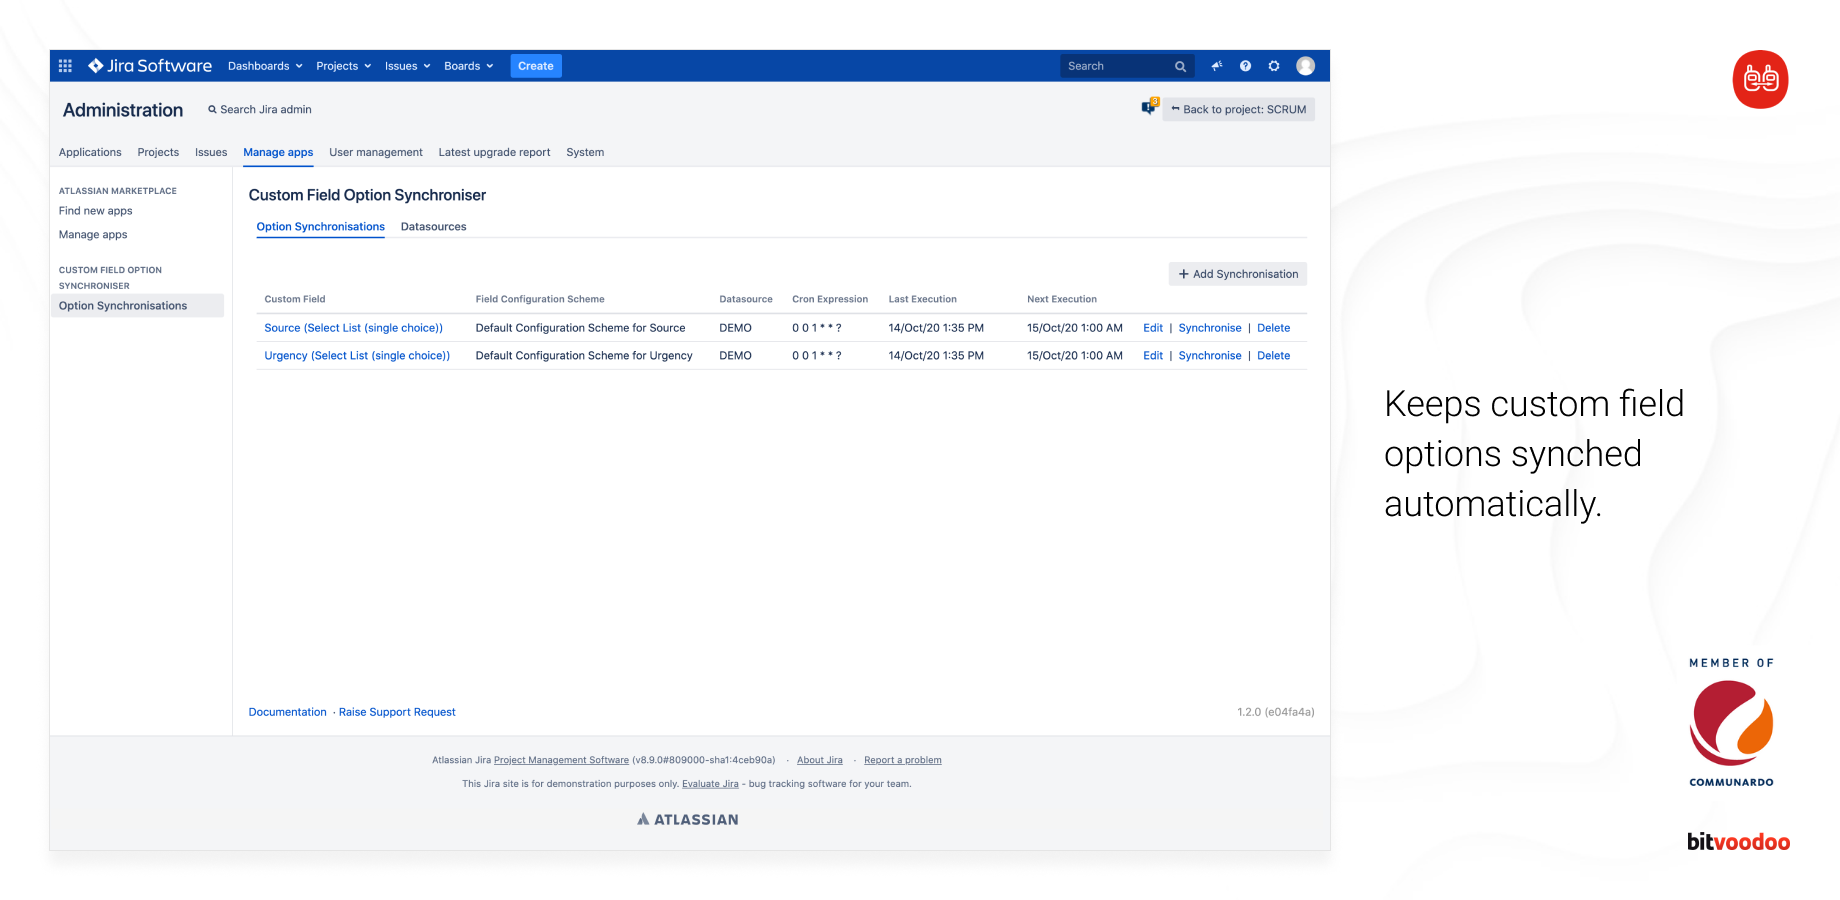Expand the Projects dropdown menu

[x=343, y=66]
